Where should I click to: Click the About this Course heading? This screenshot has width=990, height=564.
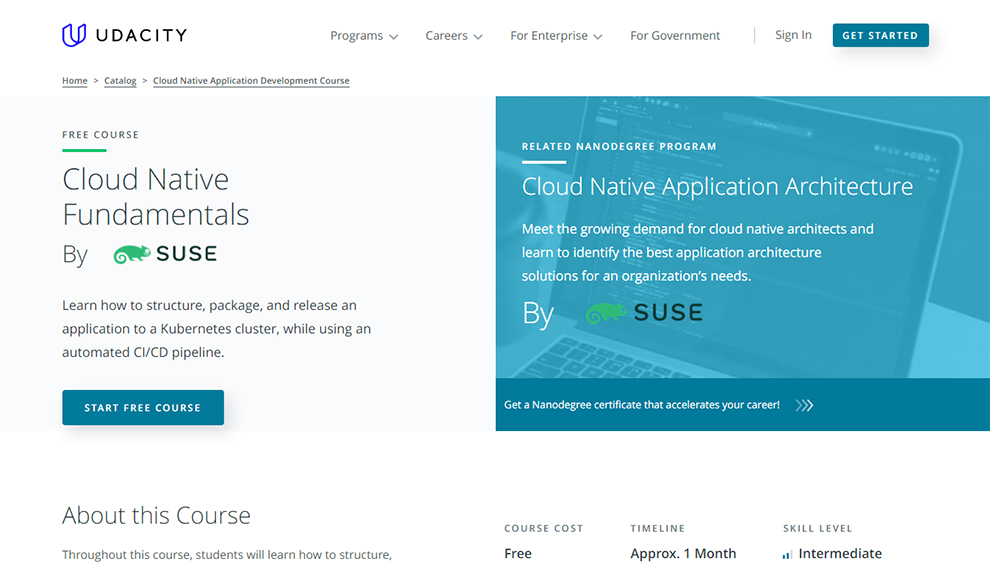pyautogui.click(x=156, y=515)
